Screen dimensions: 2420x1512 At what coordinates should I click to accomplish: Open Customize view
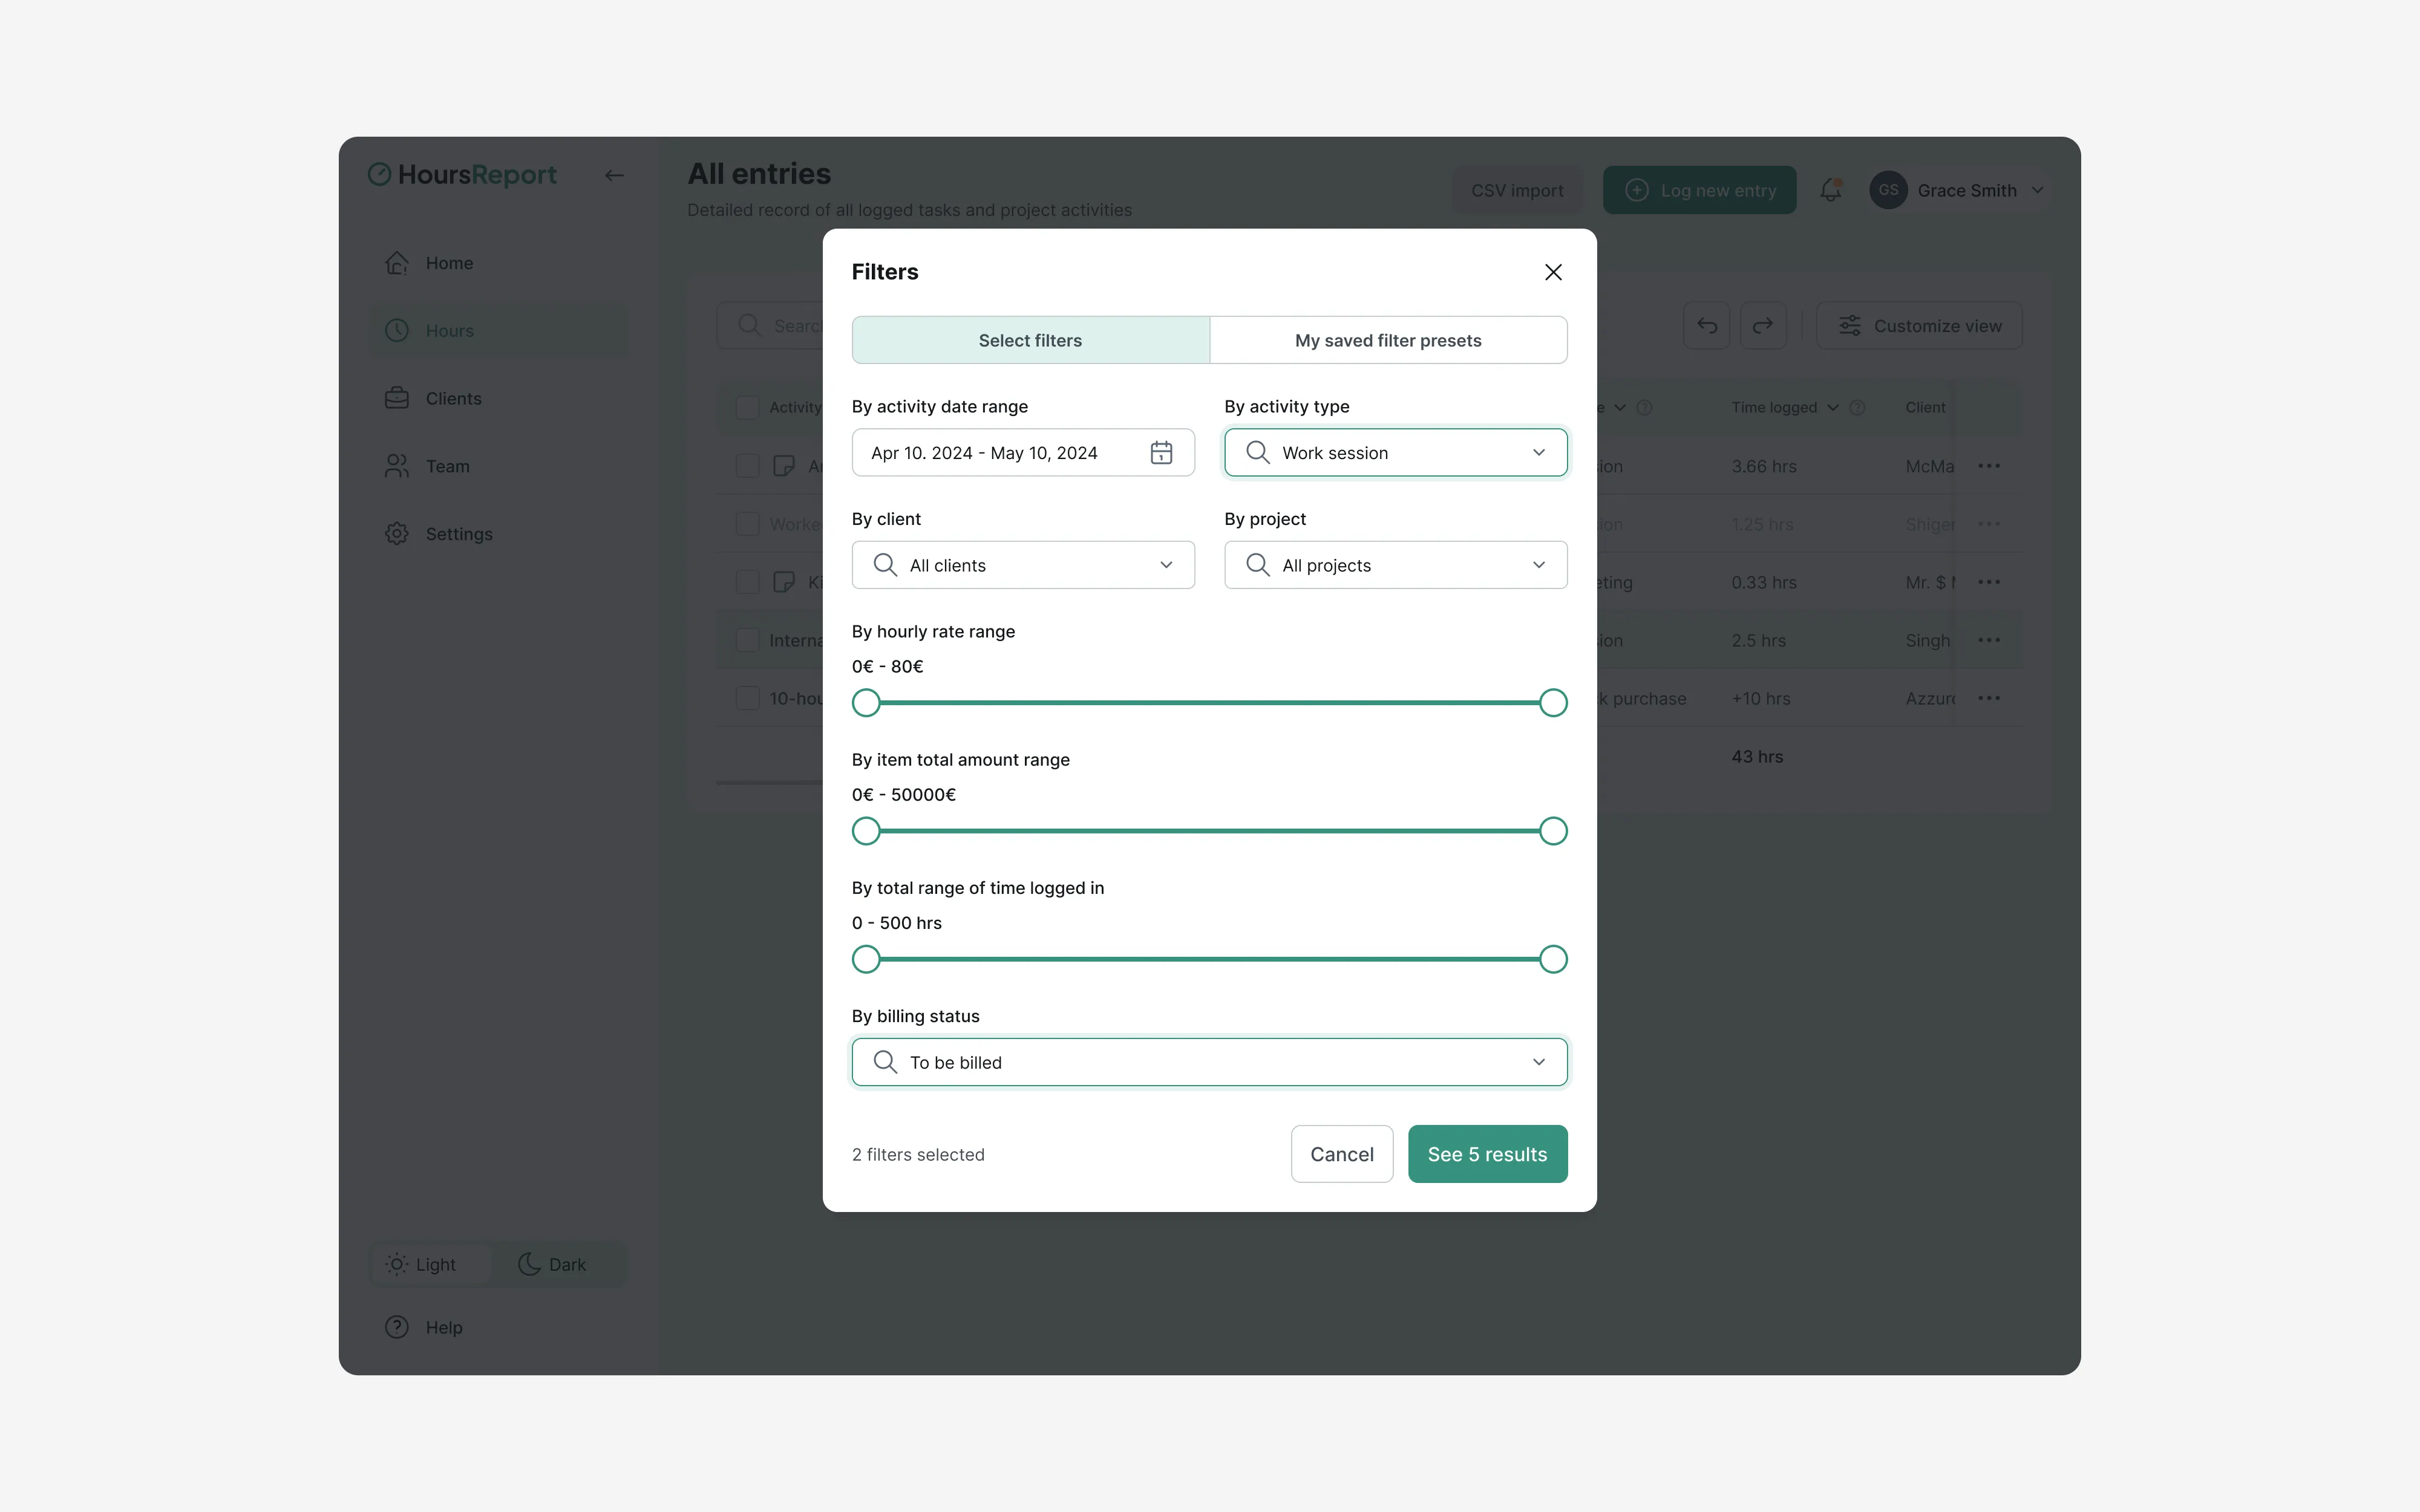click(x=1919, y=326)
